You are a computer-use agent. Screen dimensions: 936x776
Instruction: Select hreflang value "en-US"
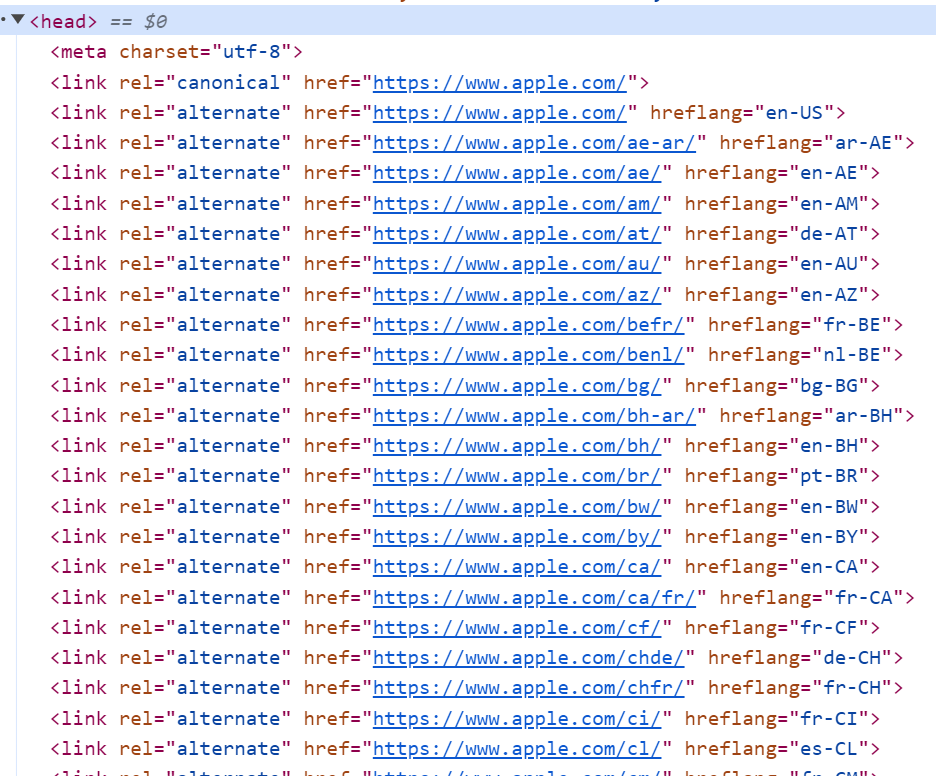click(x=794, y=112)
